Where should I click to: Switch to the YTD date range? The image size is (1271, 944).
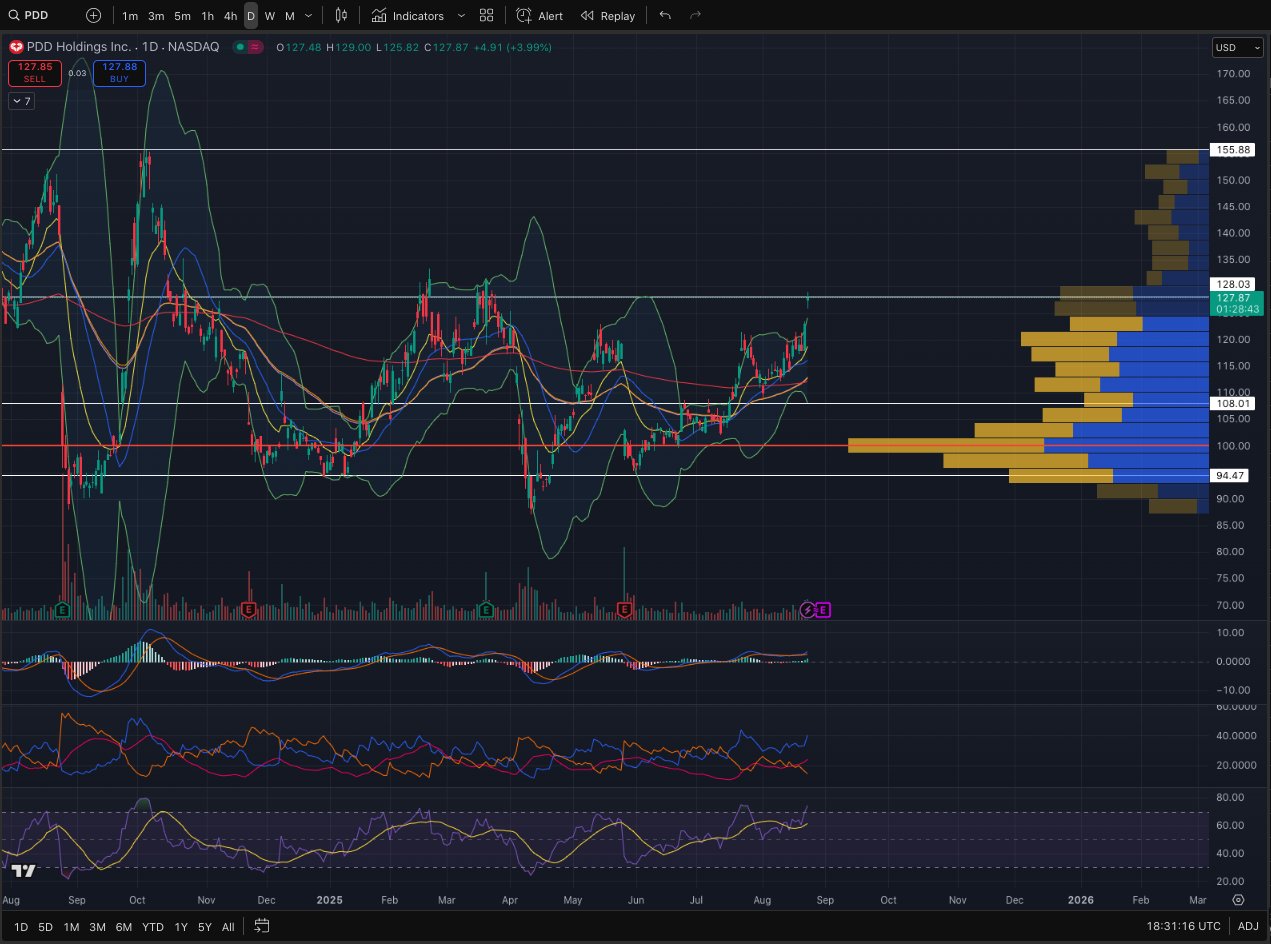click(153, 927)
